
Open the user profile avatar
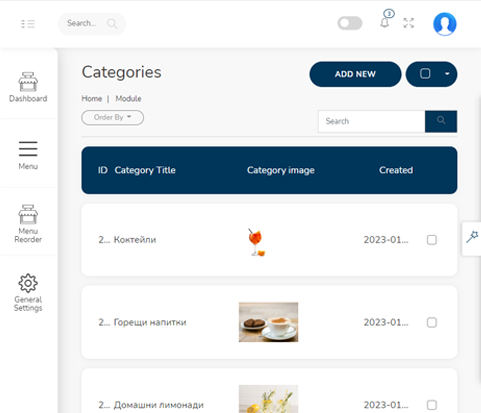click(445, 24)
